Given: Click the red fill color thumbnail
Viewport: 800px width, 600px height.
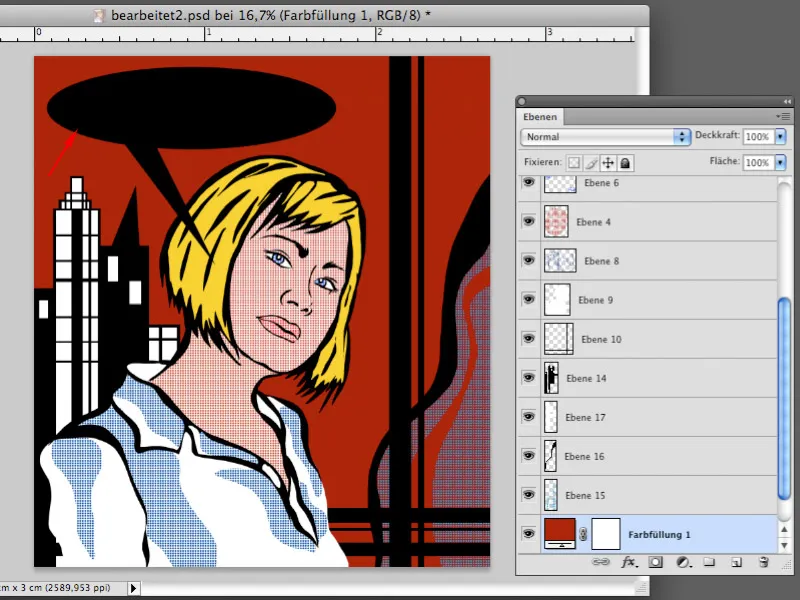Looking at the screenshot, I should click(560, 534).
